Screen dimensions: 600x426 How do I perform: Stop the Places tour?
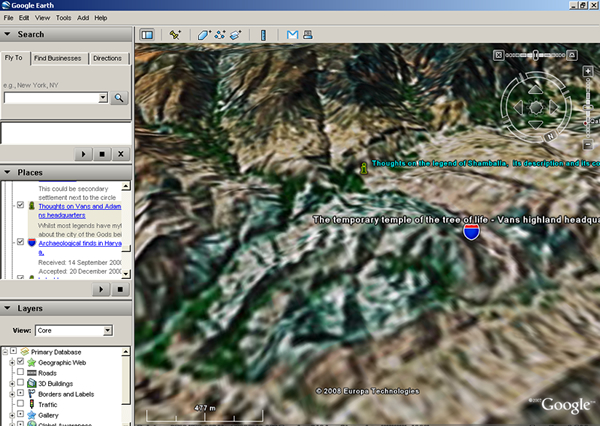pyautogui.click(x=120, y=289)
